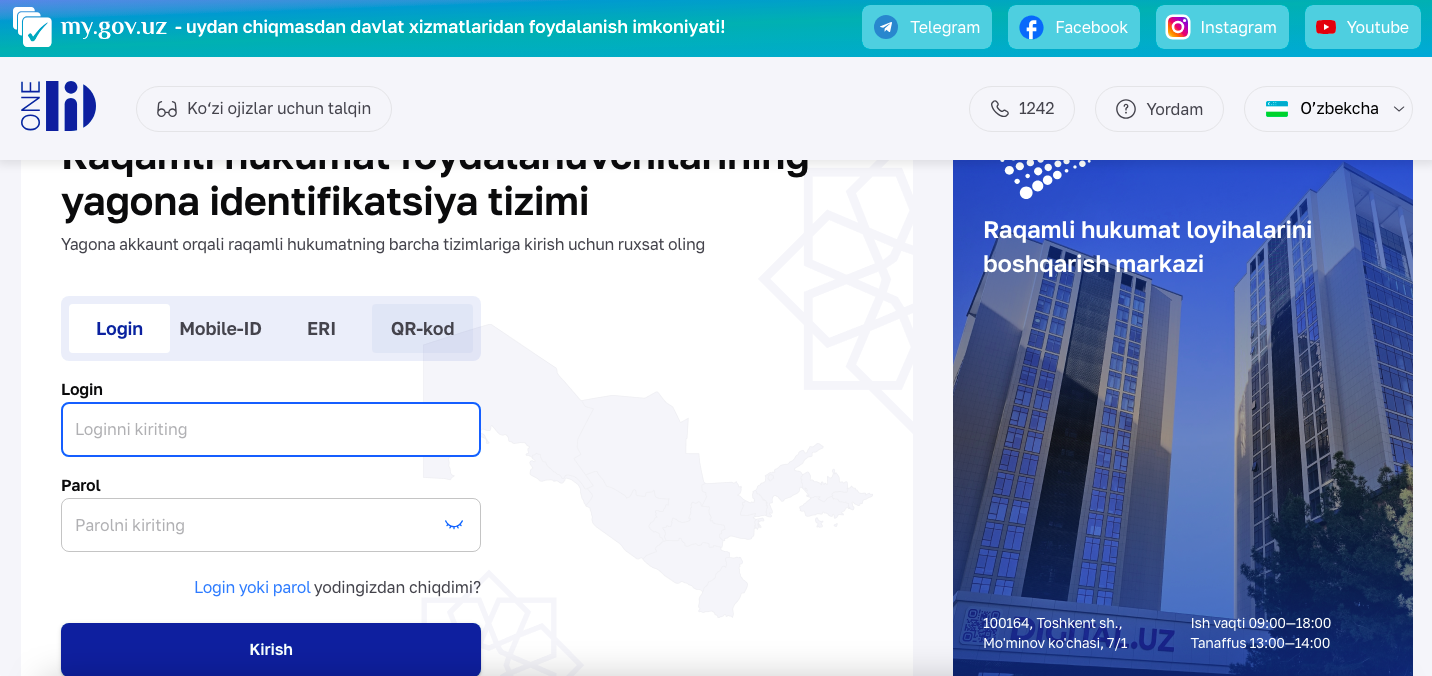1432x676 pixels.
Task: Switch to the ERI tab
Action: pyautogui.click(x=321, y=329)
